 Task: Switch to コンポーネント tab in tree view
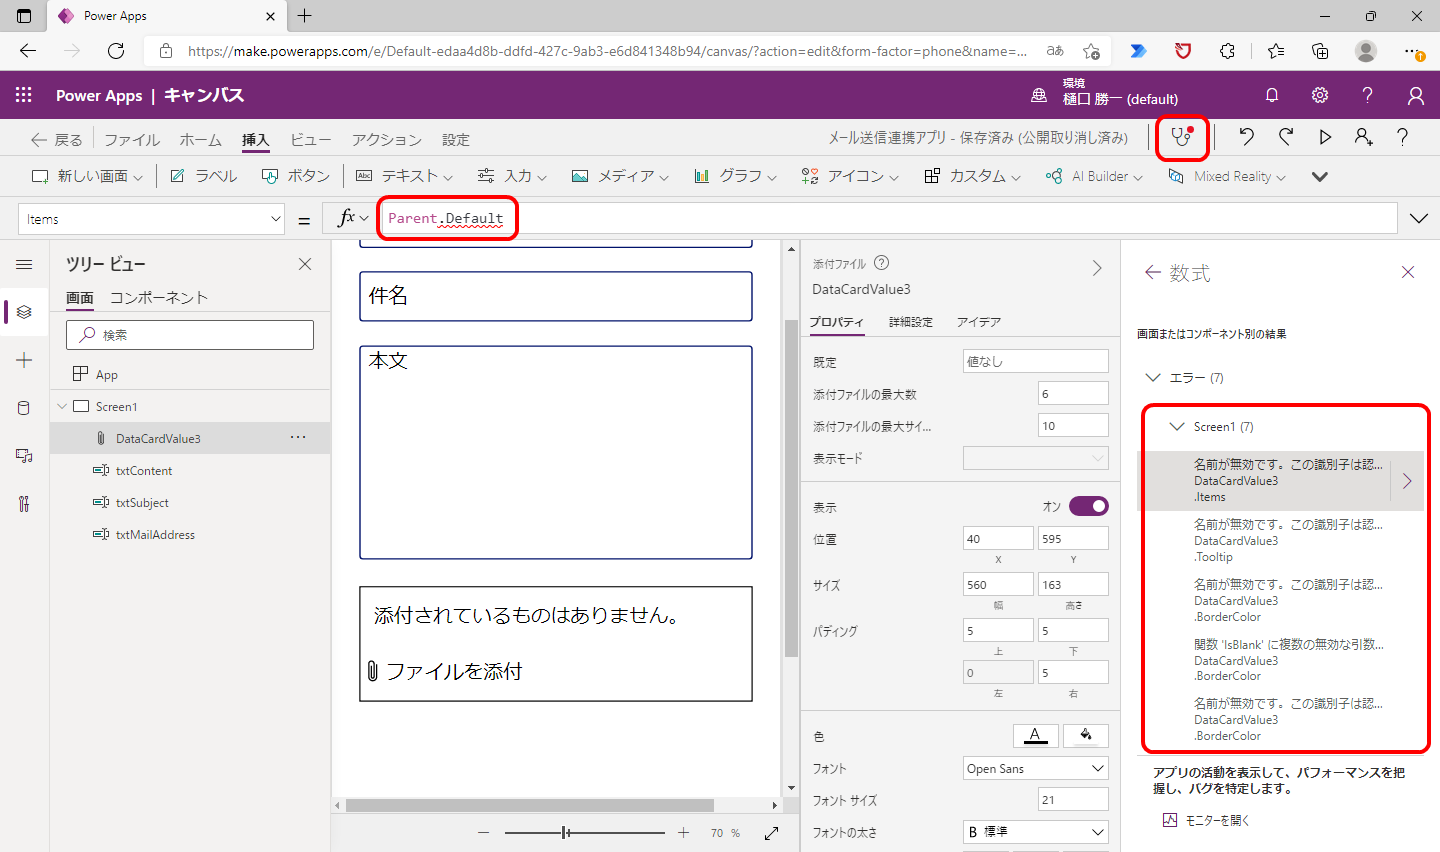[x=159, y=297]
